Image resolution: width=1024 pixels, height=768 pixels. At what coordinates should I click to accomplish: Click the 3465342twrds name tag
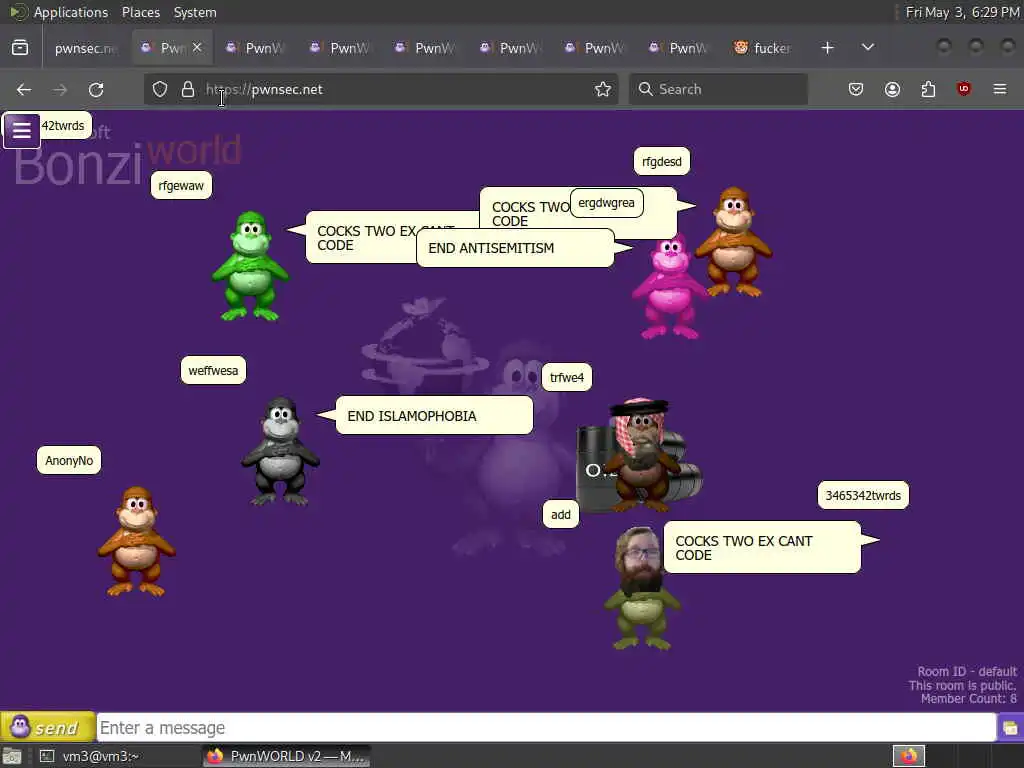click(x=863, y=495)
